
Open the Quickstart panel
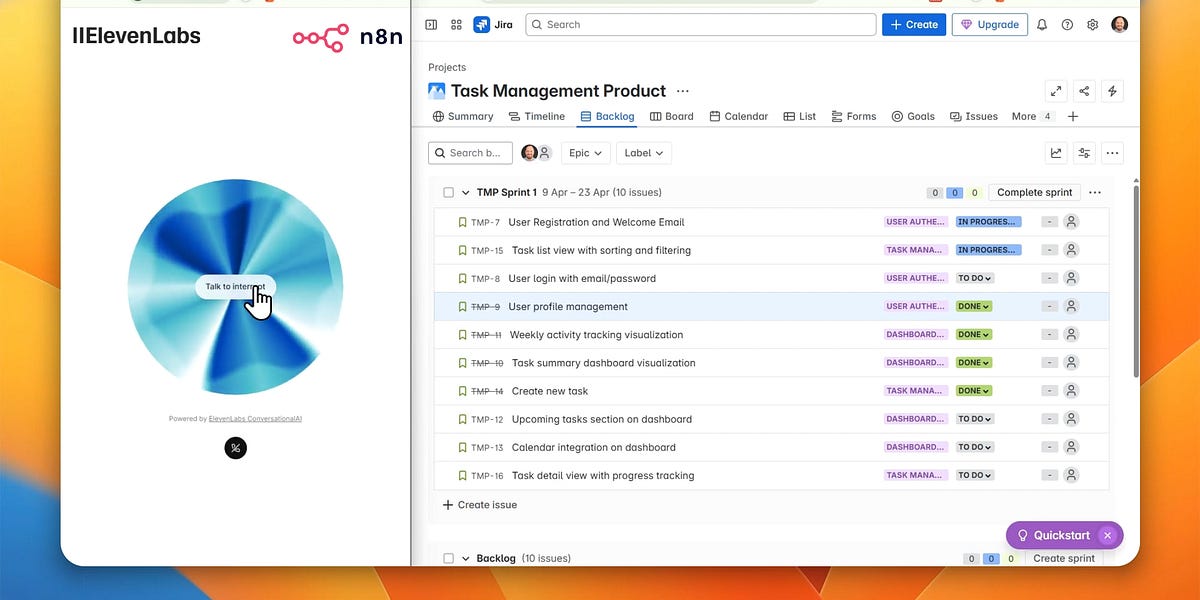click(x=1052, y=535)
